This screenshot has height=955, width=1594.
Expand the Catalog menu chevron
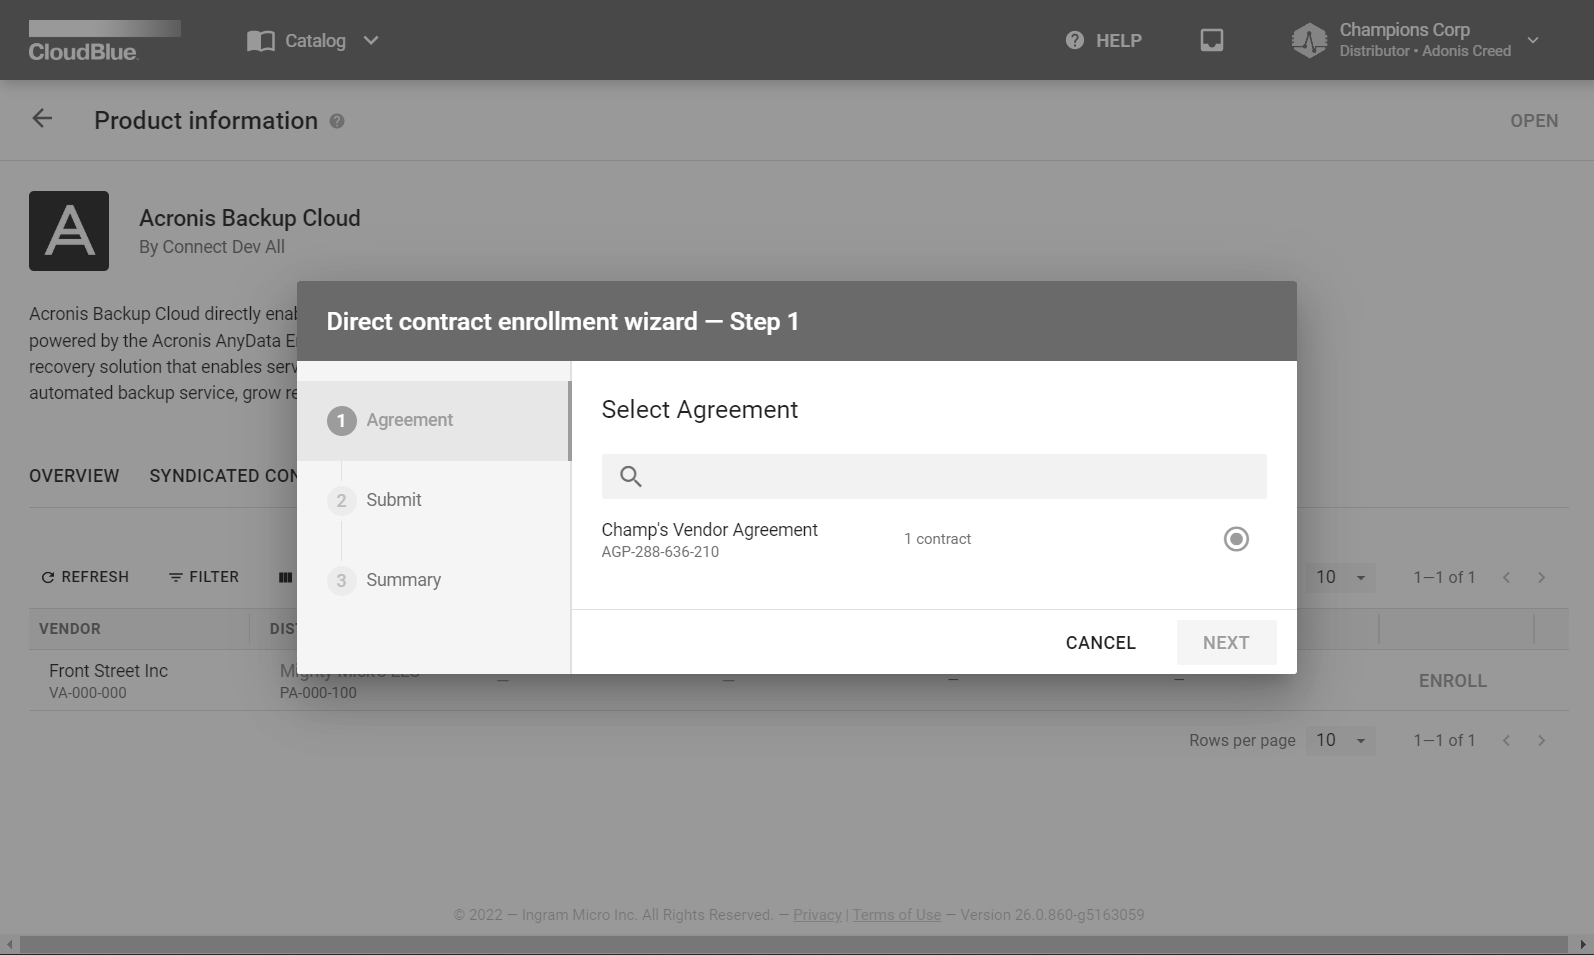click(x=371, y=41)
